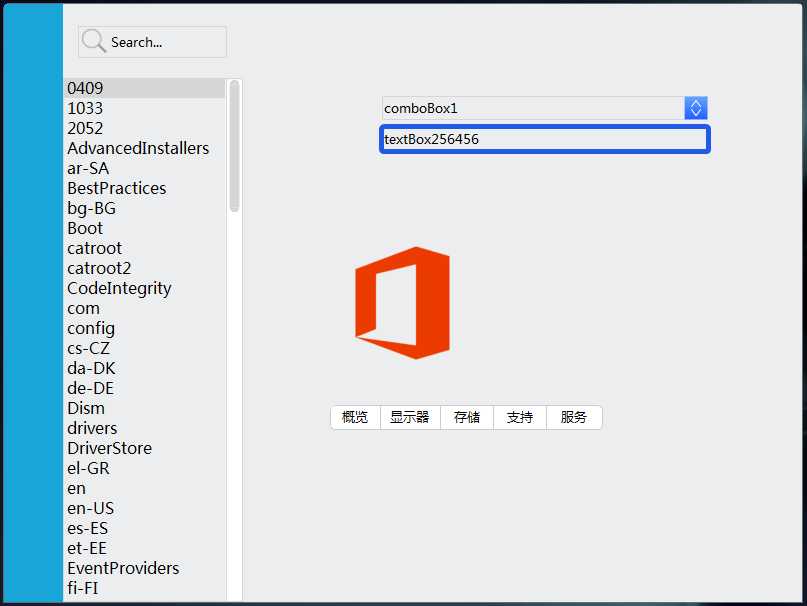Select the 1033 list row
The height and width of the screenshot is (606, 807).
[x=145, y=108]
